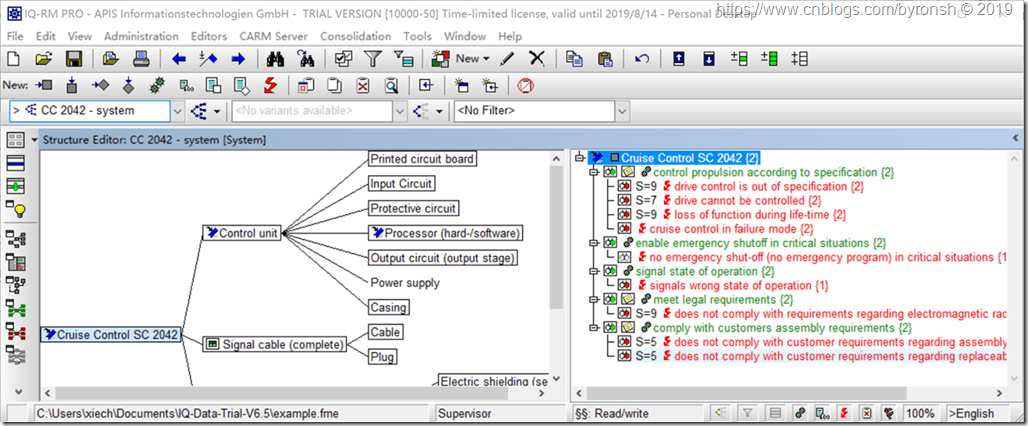Open the Tools menu

click(418, 36)
